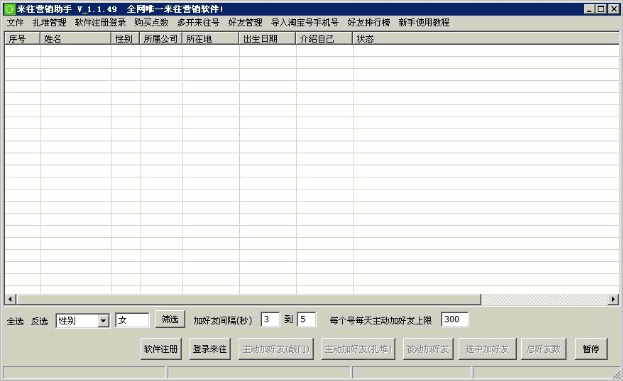
Task: Open the 好友排行榜 menu
Action: pyautogui.click(x=369, y=23)
